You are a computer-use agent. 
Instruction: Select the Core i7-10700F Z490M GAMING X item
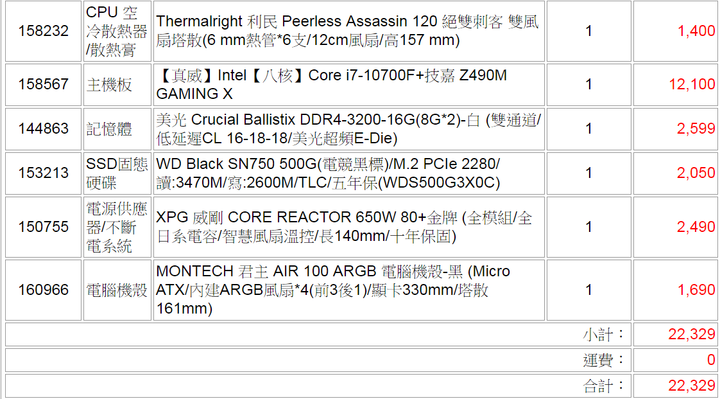331,84
